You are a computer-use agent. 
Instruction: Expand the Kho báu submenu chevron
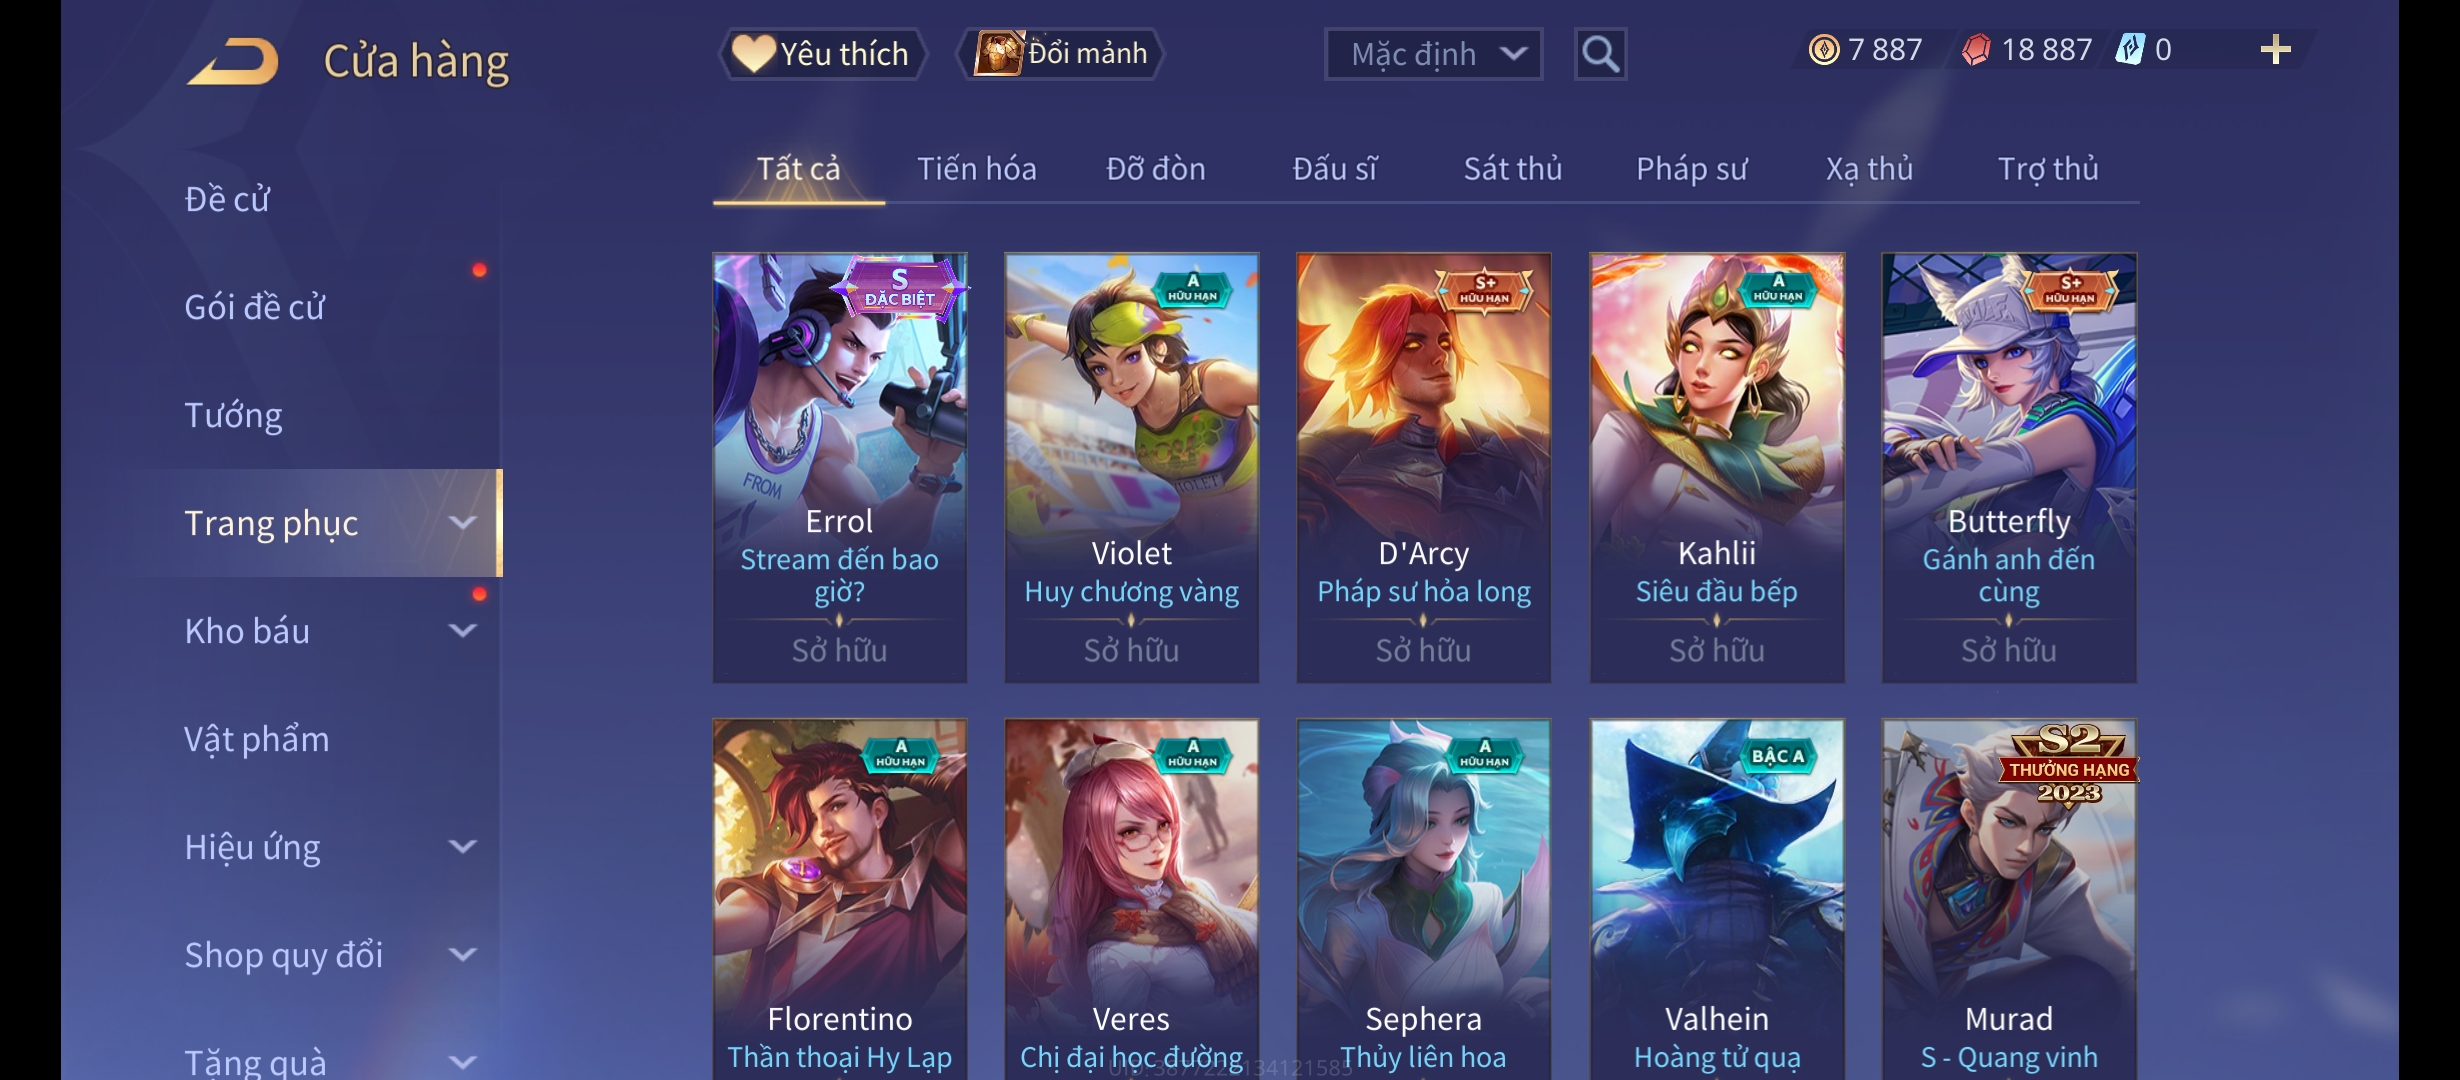pos(462,631)
